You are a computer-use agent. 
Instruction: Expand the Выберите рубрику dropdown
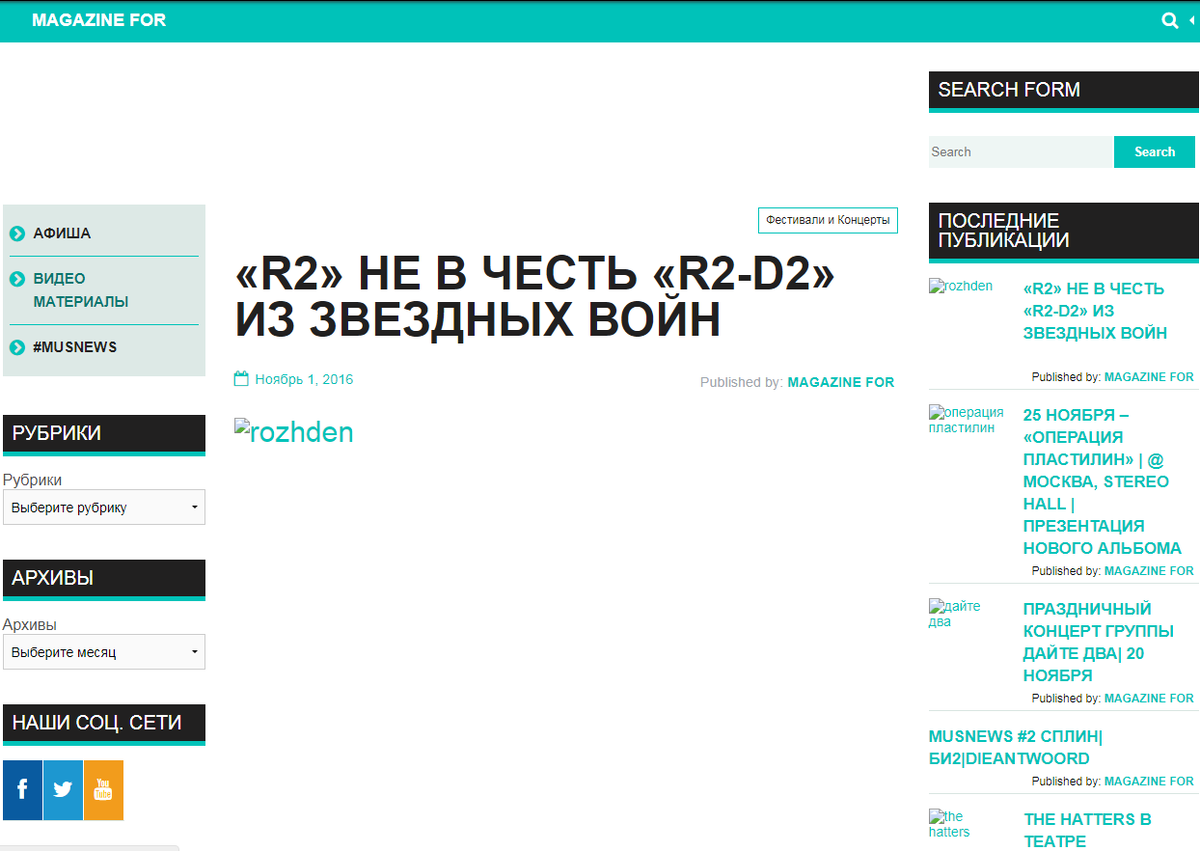104,507
